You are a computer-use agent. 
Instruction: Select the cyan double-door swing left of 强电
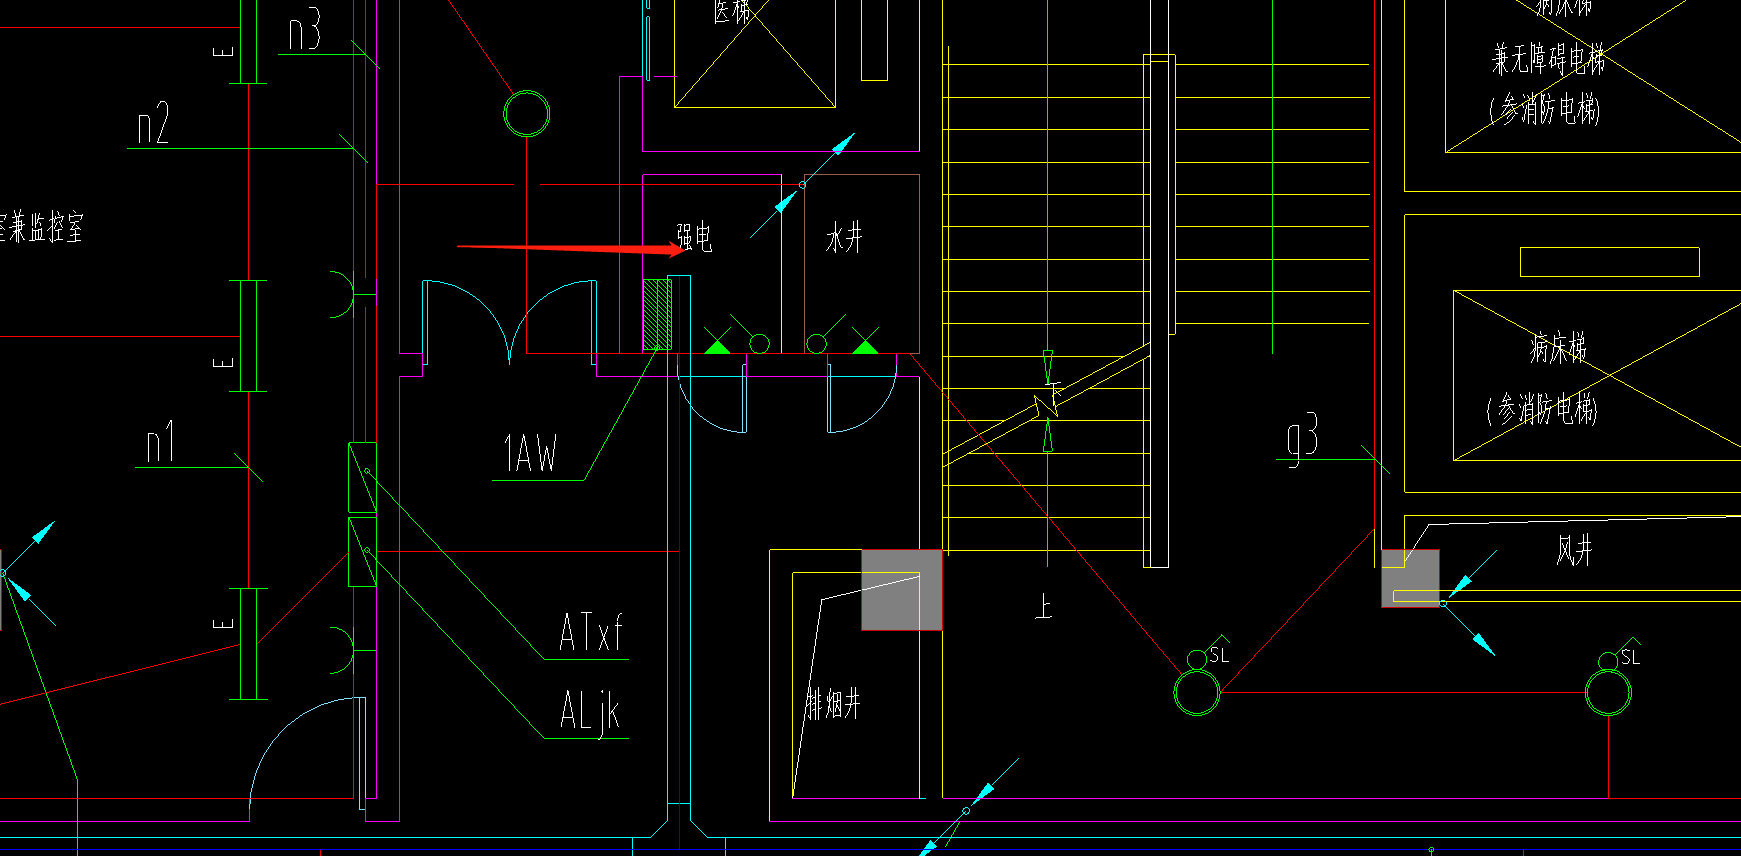click(x=510, y=320)
